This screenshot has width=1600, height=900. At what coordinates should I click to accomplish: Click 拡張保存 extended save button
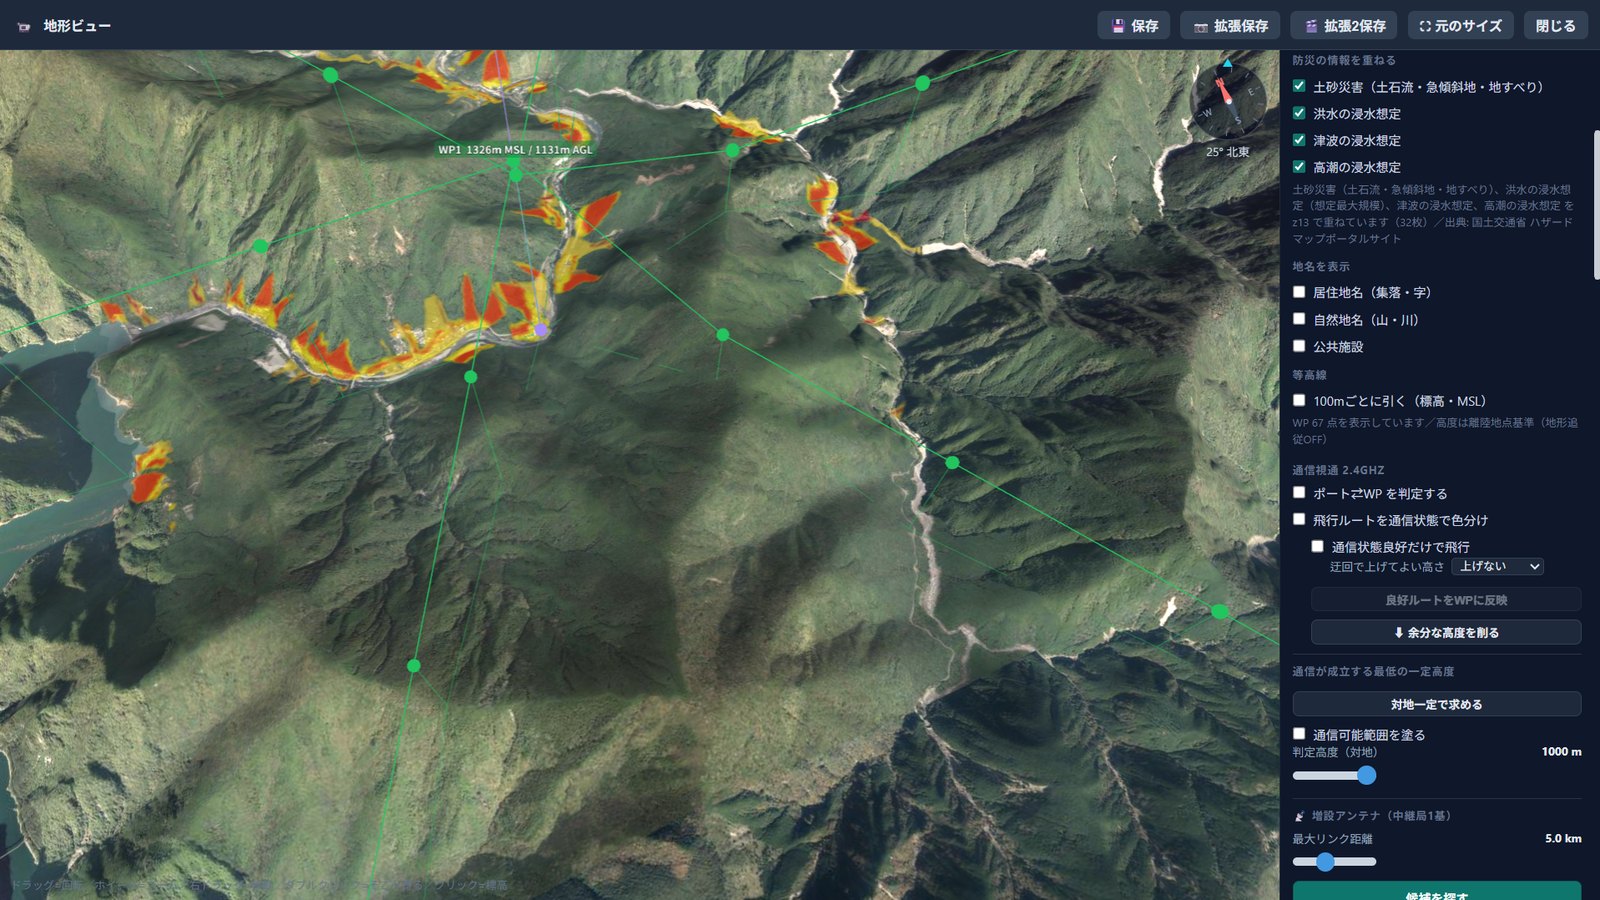[x=1230, y=26]
